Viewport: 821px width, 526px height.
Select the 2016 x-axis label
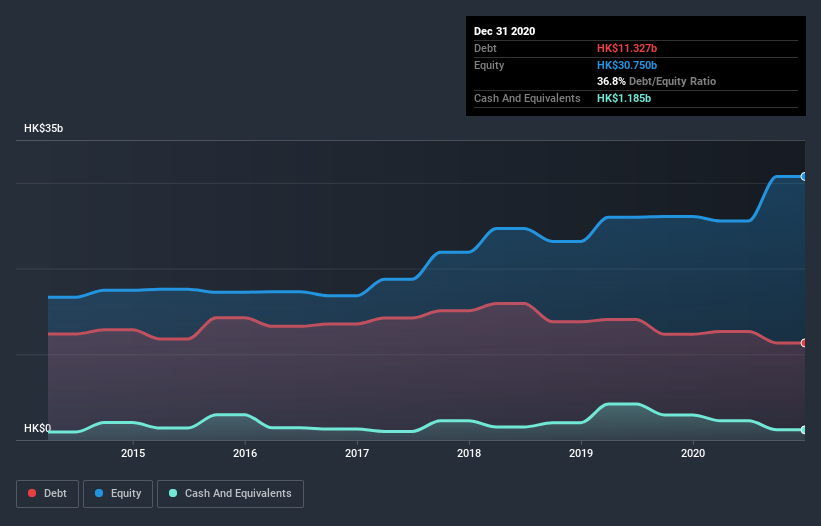[x=245, y=453]
